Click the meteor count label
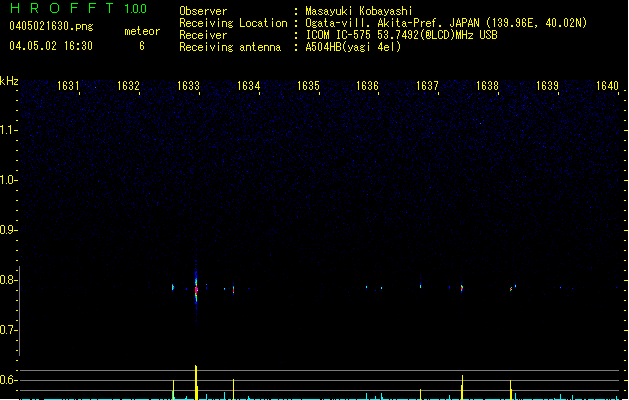629x400 pixels. coord(142,31)
